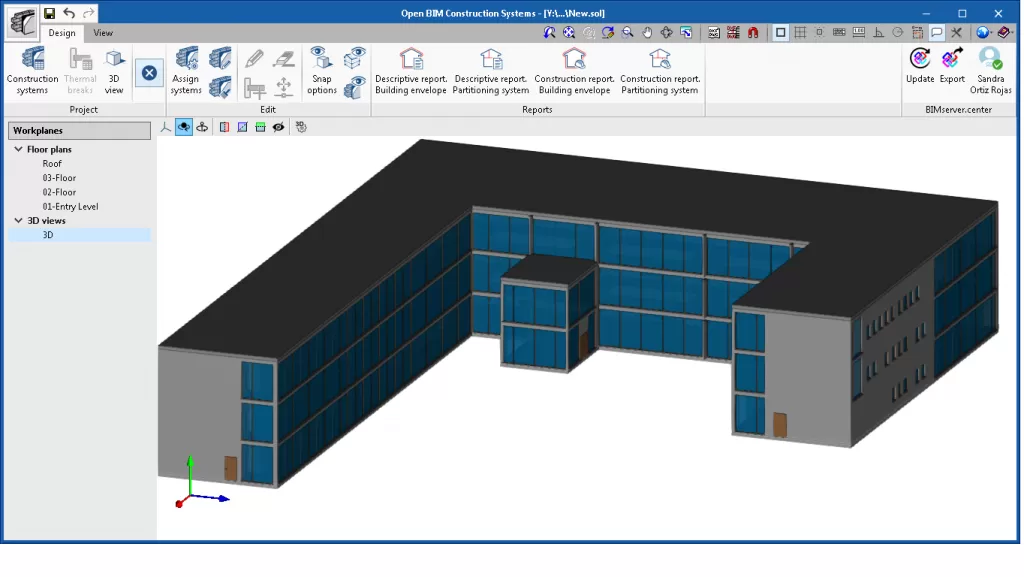Select the Design ribbon tab
The width and height of the screenshot is (1024, 577).
point(62,33)
